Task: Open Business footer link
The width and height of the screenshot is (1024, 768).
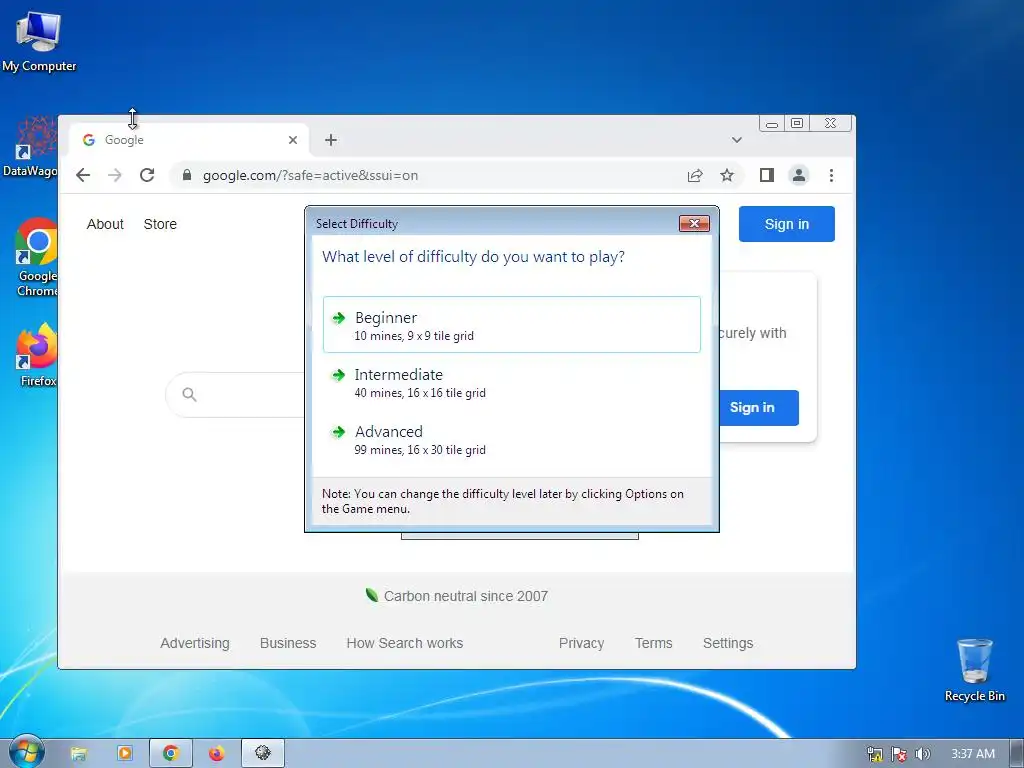Action: 288,643
